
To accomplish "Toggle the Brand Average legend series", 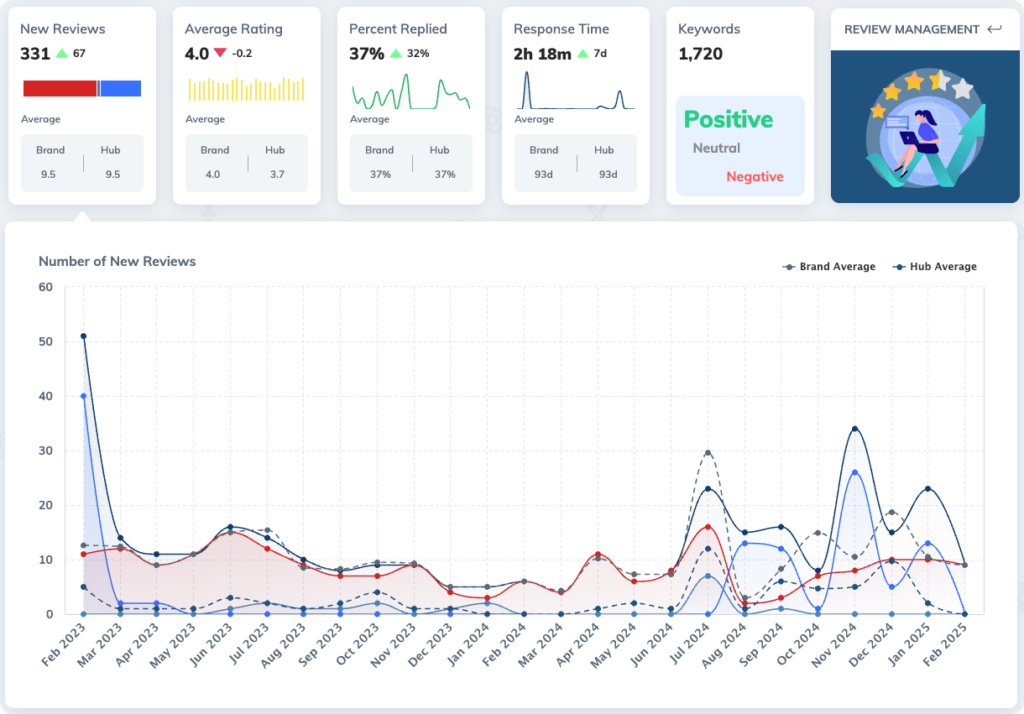I will (x=828, y=267).
